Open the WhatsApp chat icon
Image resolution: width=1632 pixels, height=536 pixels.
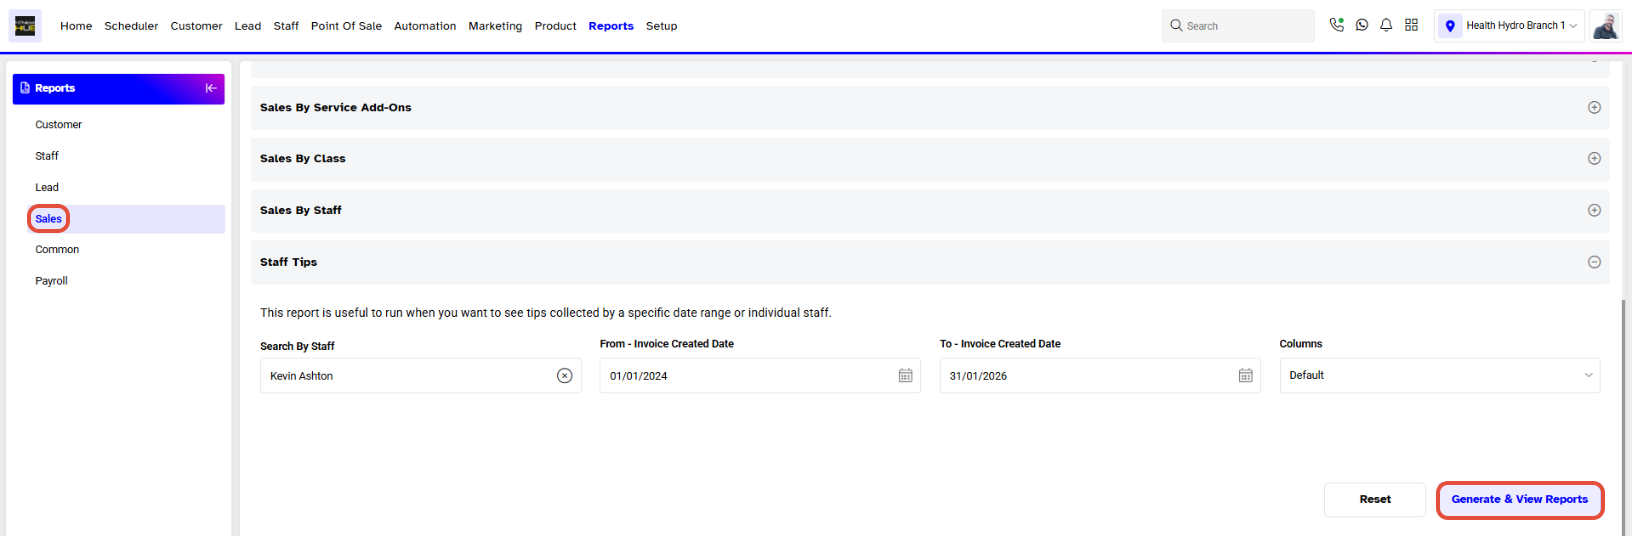(x=1362, y=25)
